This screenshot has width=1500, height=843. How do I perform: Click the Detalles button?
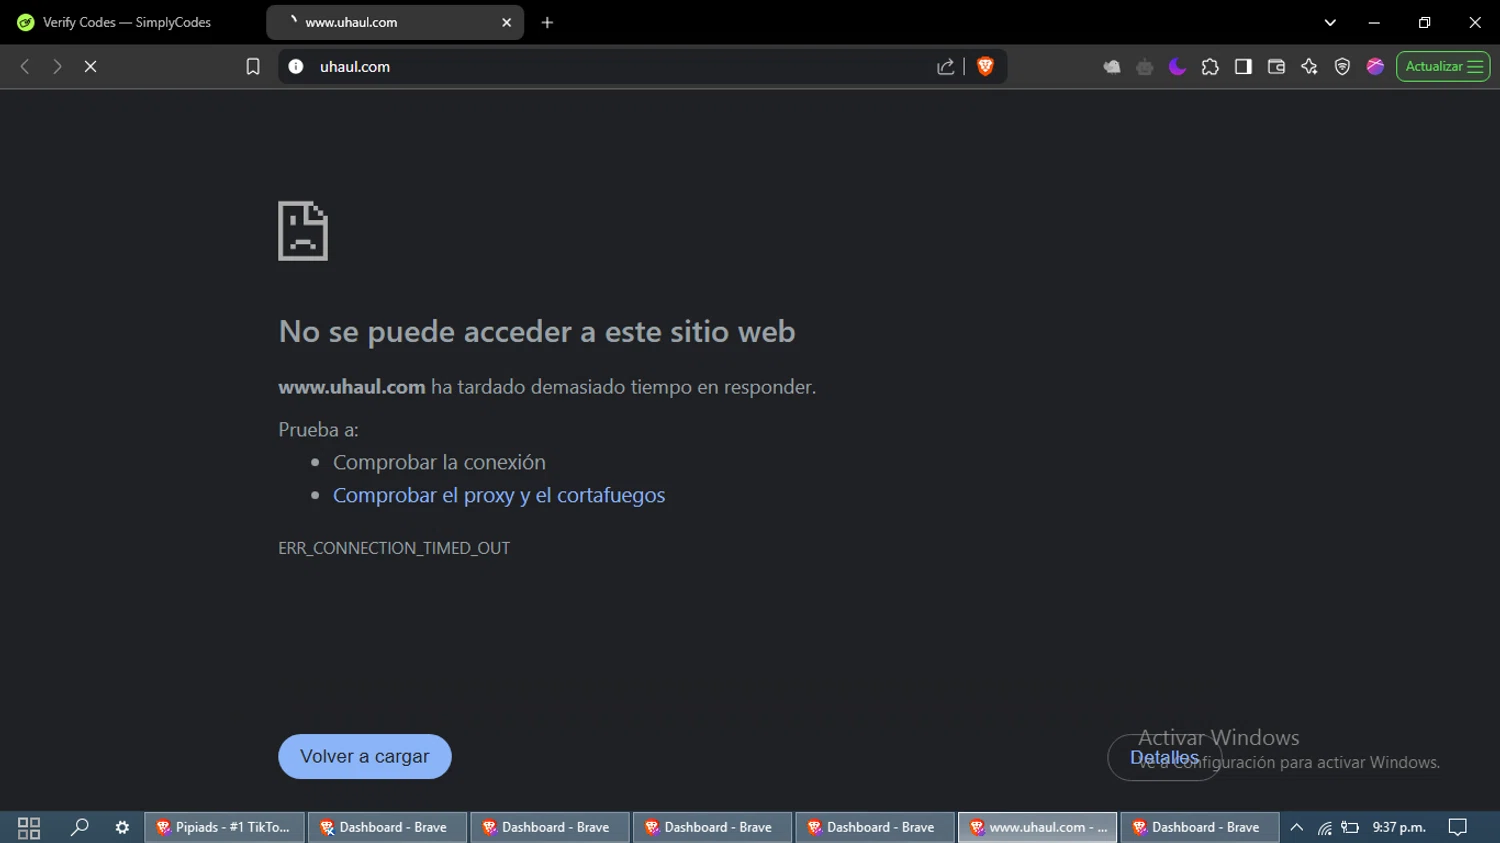[1164, 757]
